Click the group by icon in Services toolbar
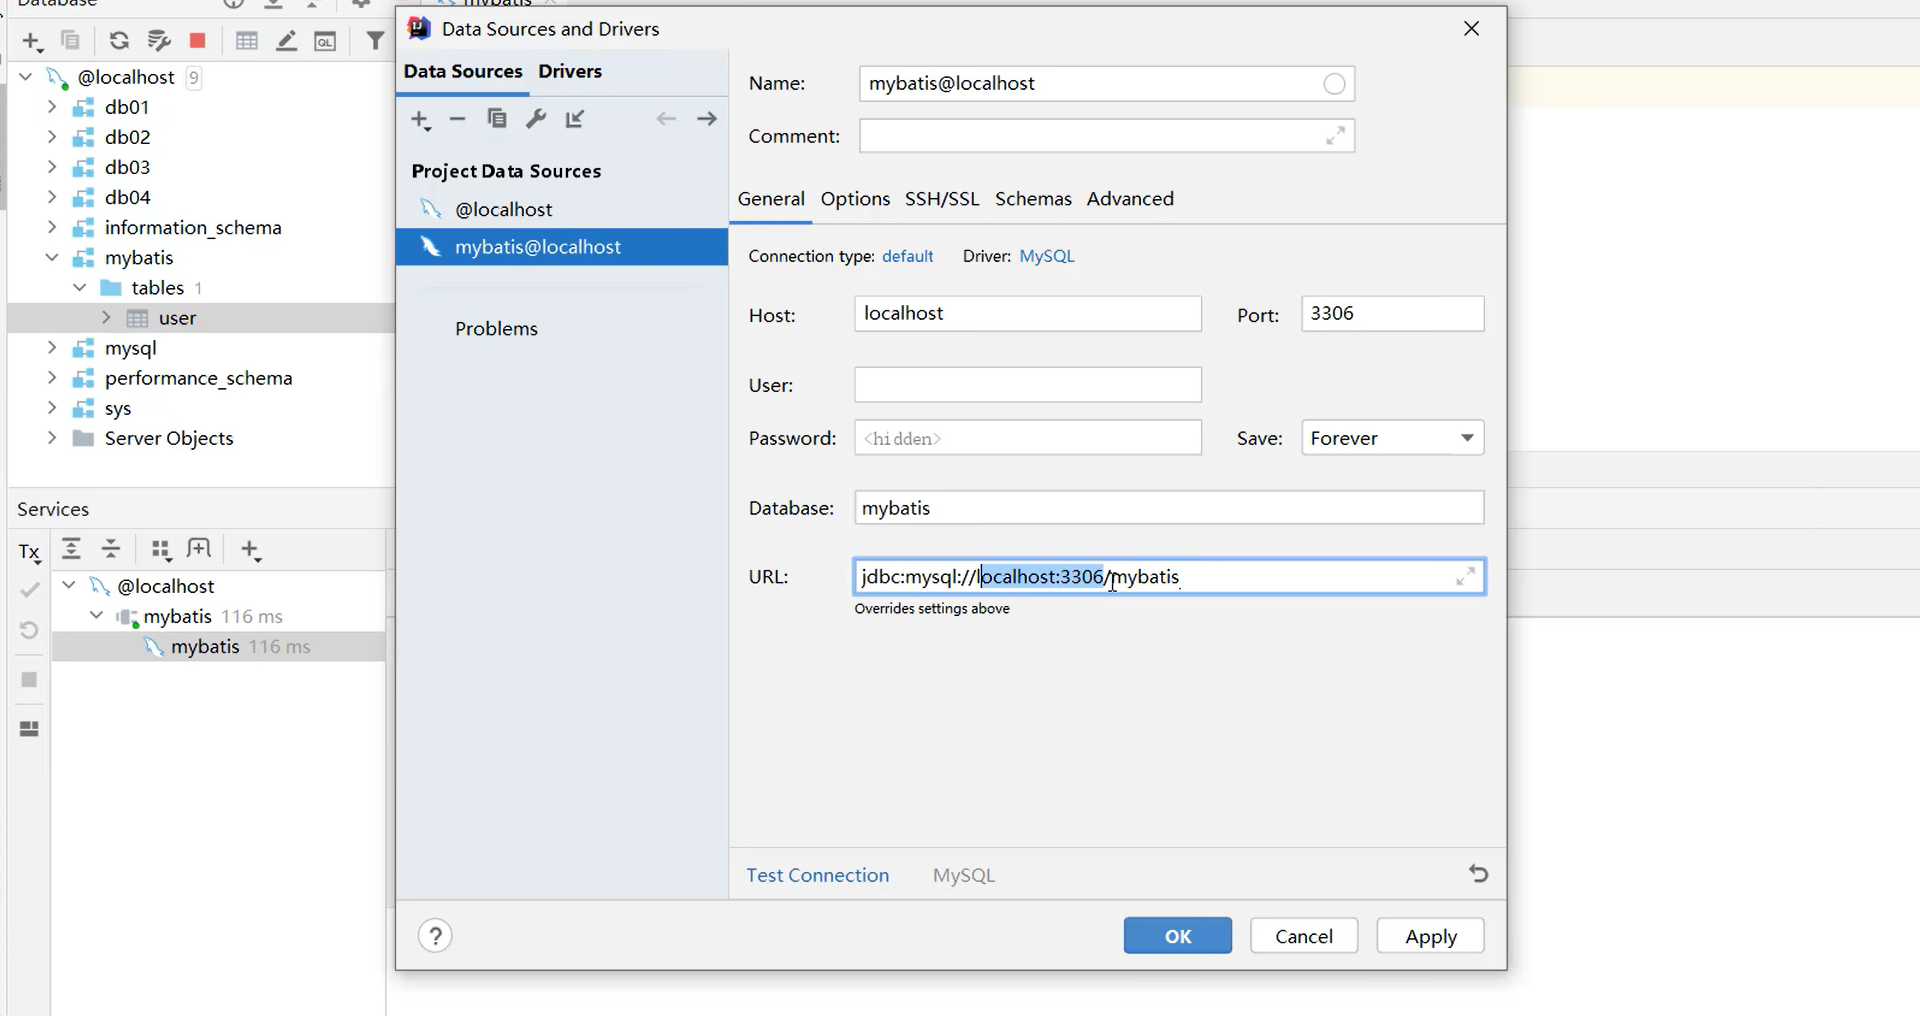The height and width of the screenshot is (1016, 1920). 161,550
